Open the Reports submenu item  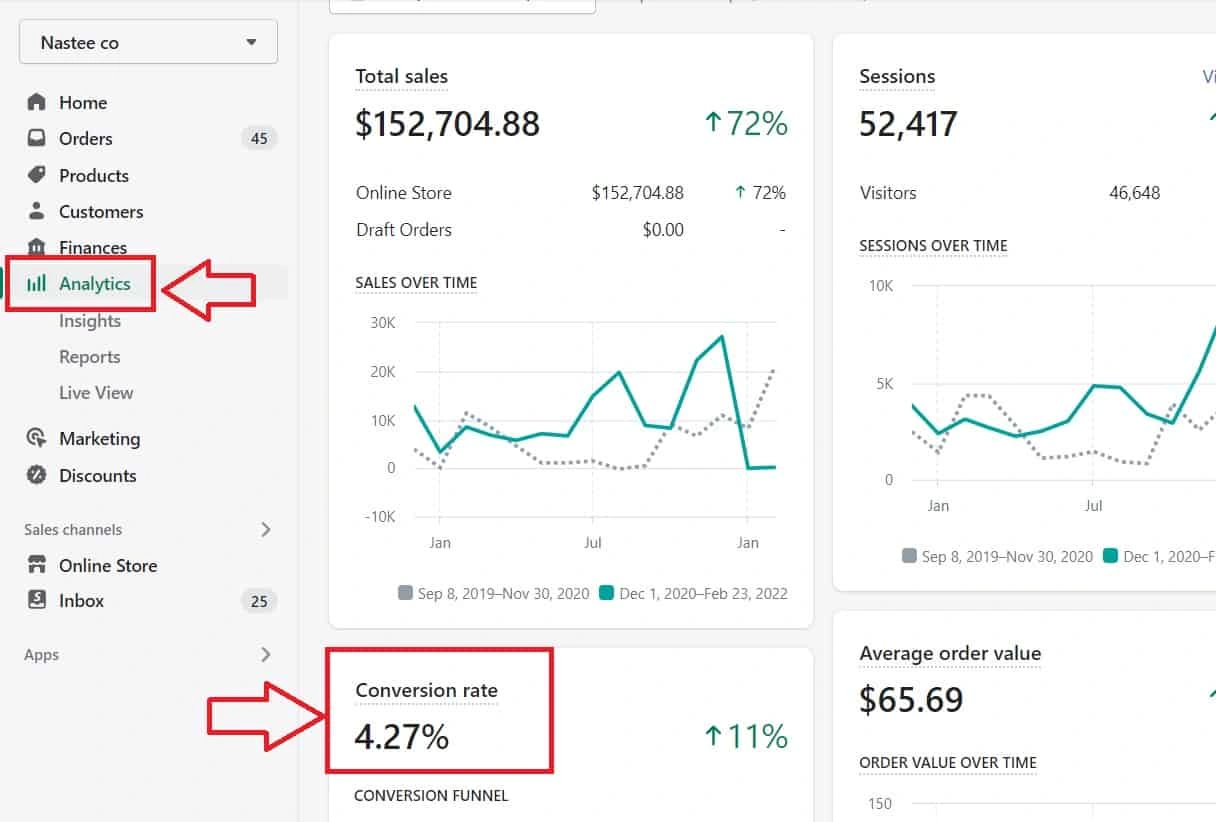(x=89, y=357)
